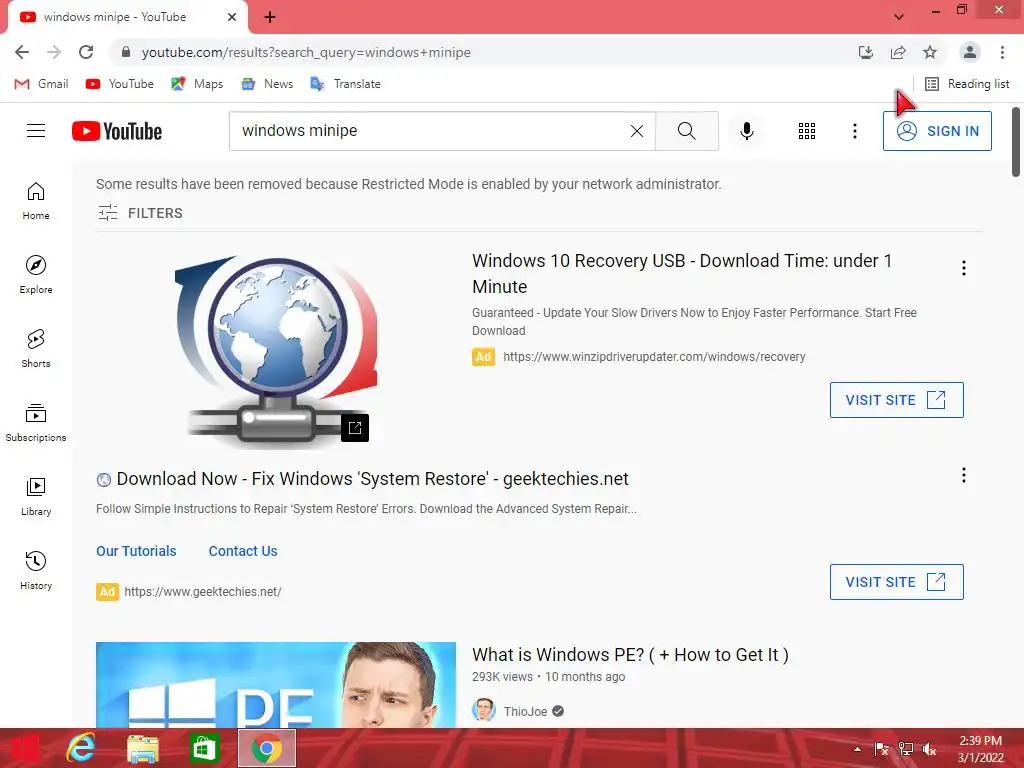Open Chrome three-dot menu
This screenshot has height=768, width=1024.
click(x=1002, y=52)
